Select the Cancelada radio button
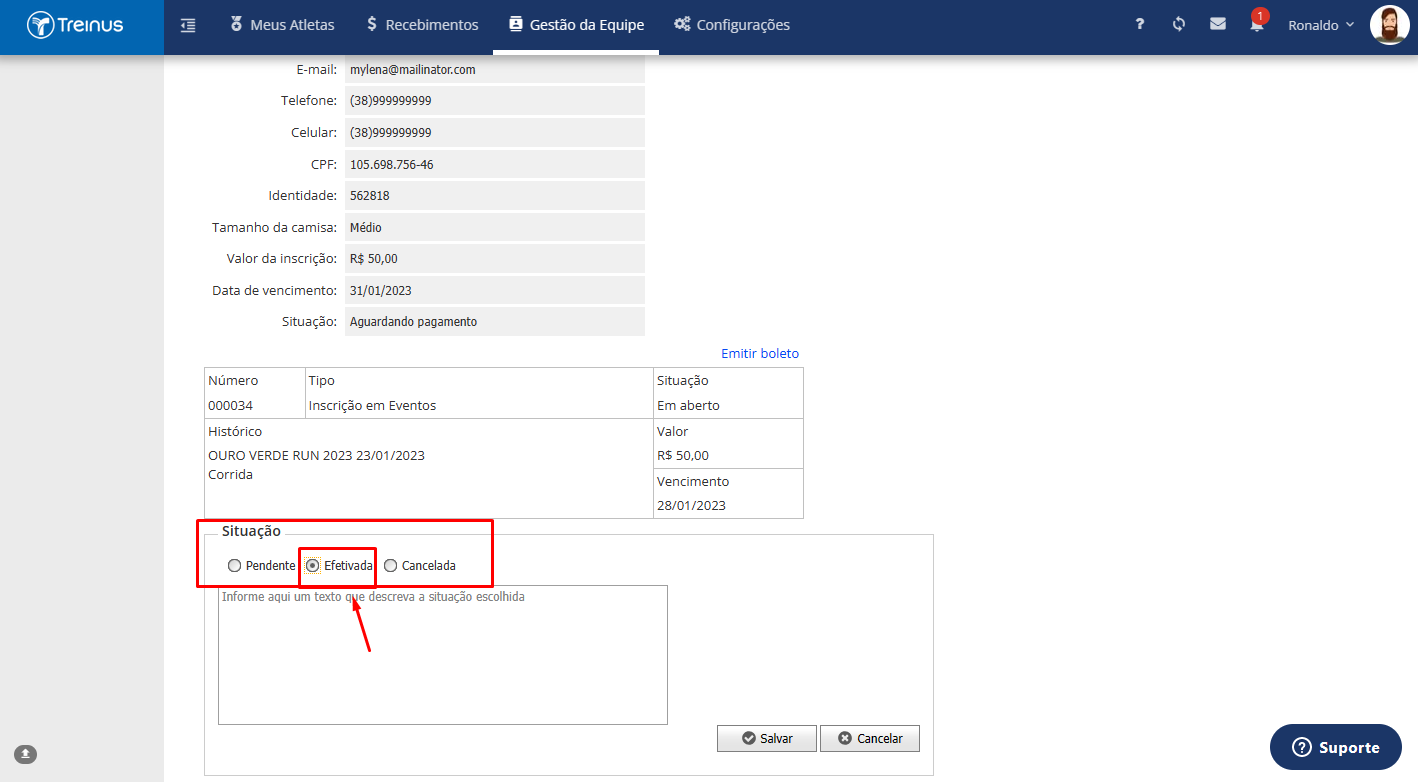1418x782 pixels. click(x=391, y=565)
